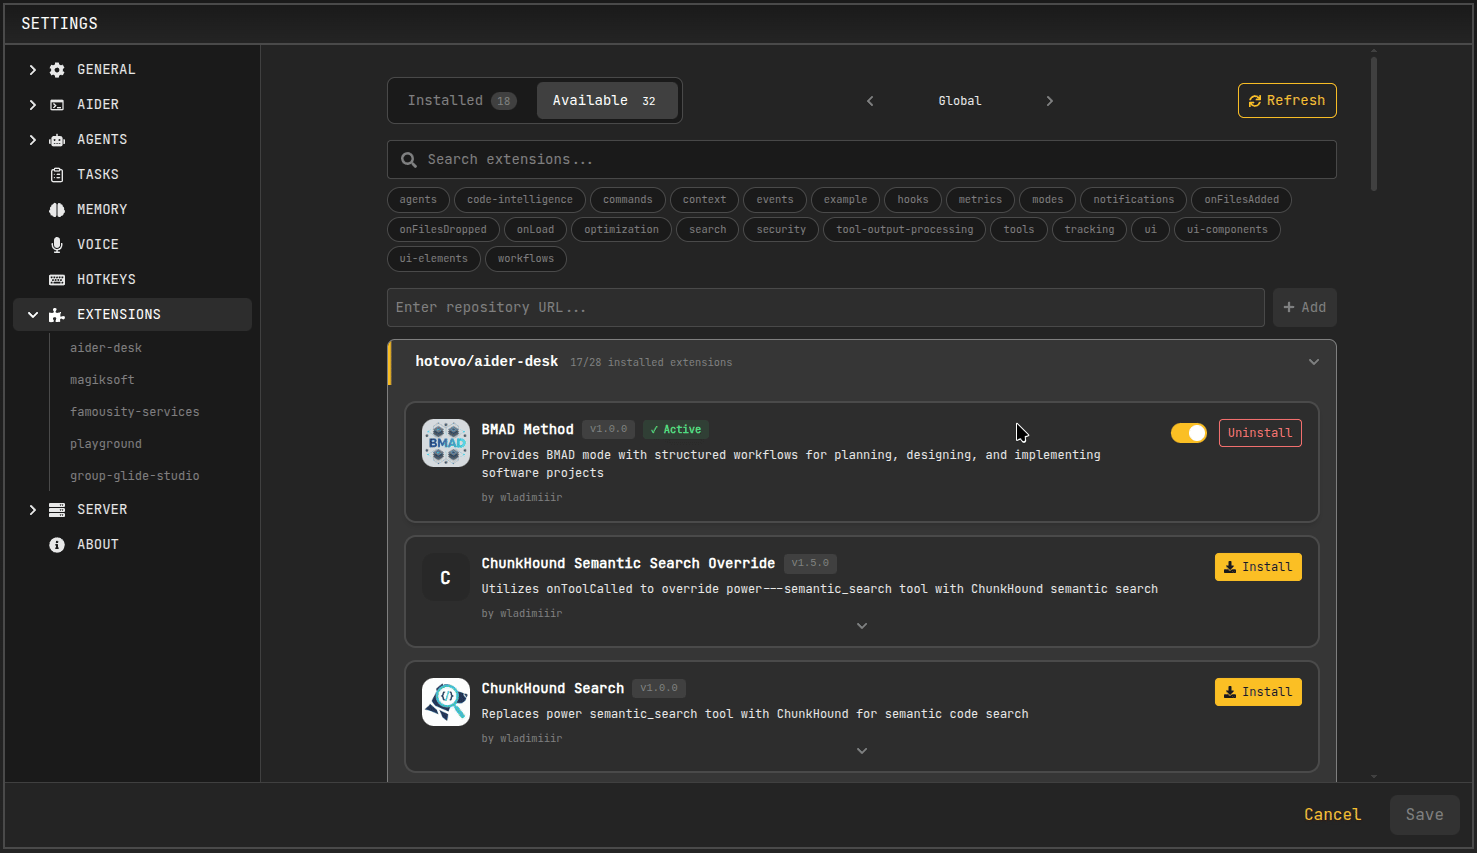Expand ChunkHound Search details chevron
1477x853 pixels.
(862, 751)
